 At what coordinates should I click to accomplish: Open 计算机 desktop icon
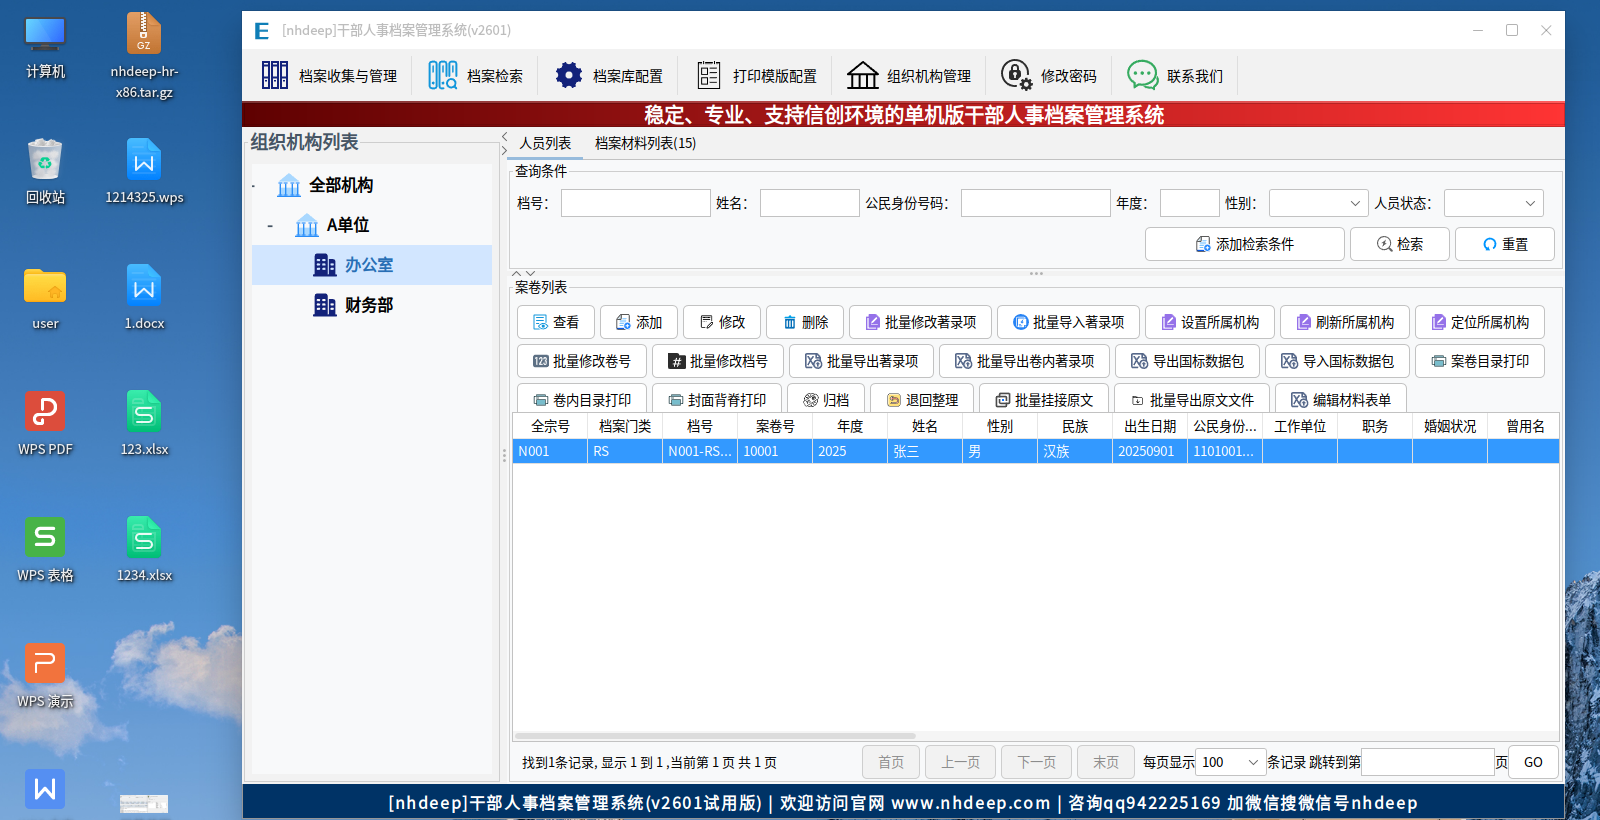coord(45,47)
